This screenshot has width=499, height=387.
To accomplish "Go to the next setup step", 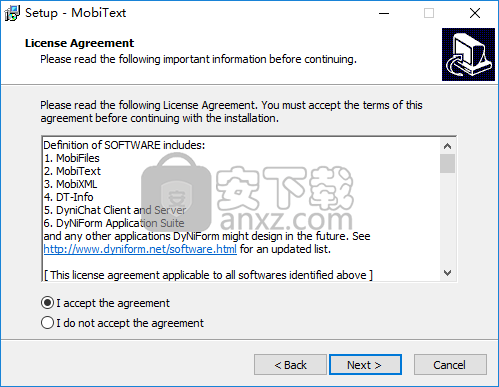I will [365, 365].
